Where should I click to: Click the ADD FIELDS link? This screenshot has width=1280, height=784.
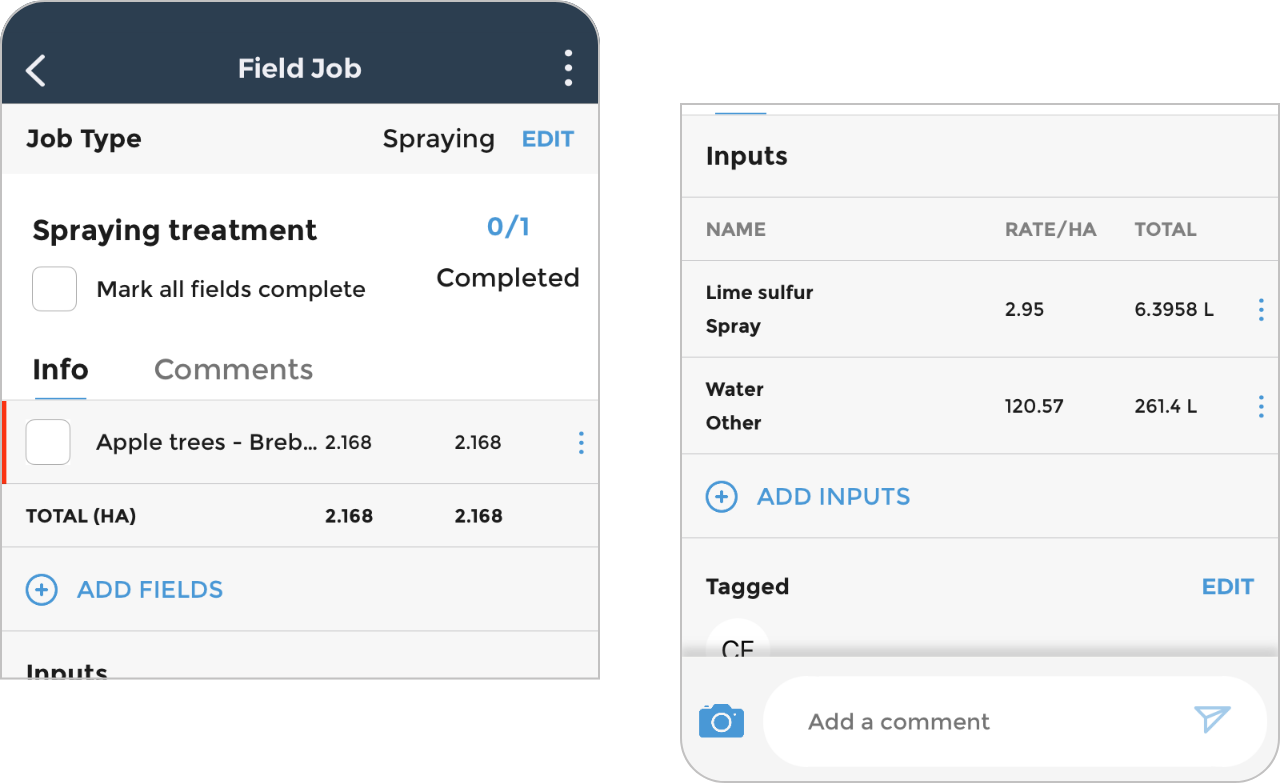(150, 590)
